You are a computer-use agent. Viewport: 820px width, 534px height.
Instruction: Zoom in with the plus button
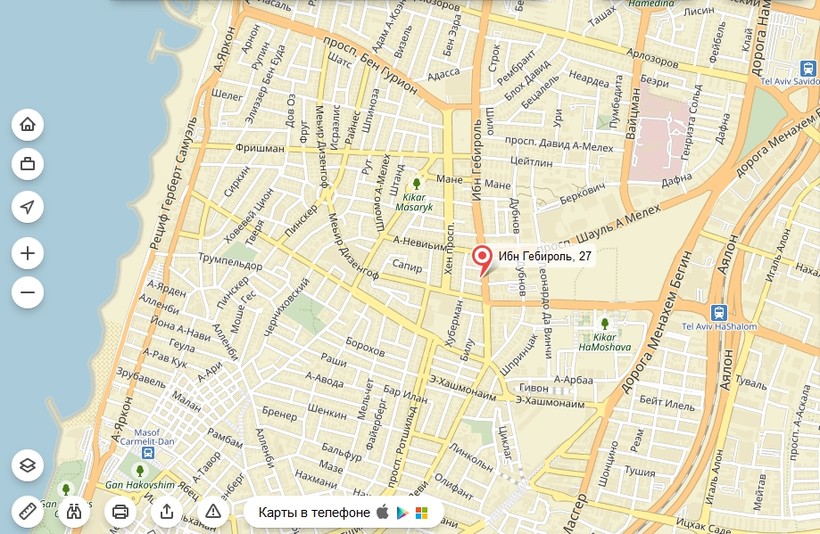28,253
